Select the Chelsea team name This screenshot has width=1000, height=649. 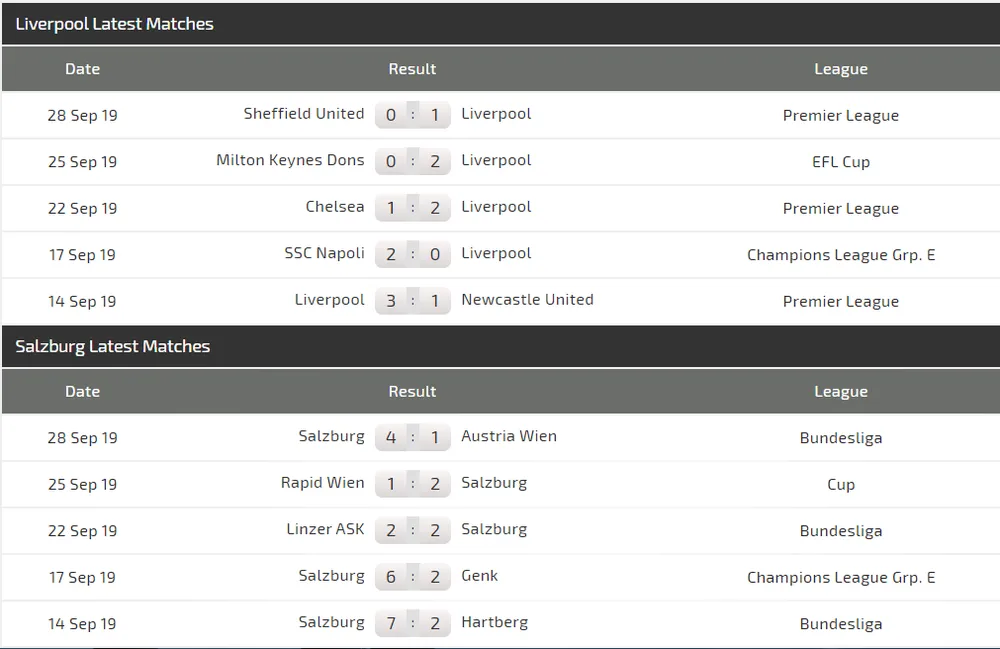(335, 207)
